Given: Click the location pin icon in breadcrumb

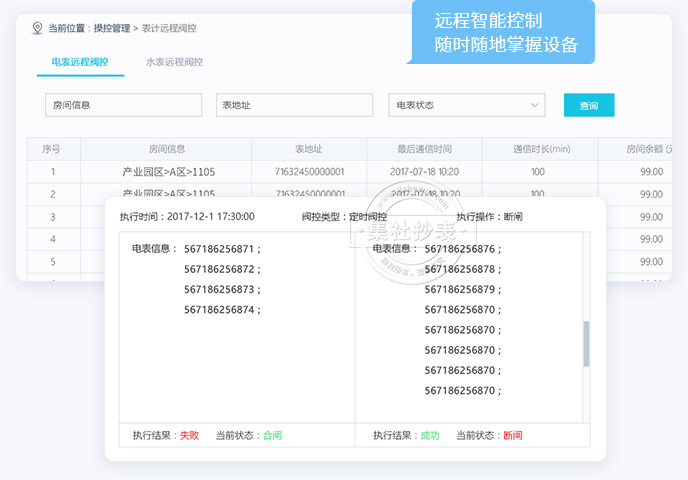Looking at the screenshot, I should [x=38, y=28].
